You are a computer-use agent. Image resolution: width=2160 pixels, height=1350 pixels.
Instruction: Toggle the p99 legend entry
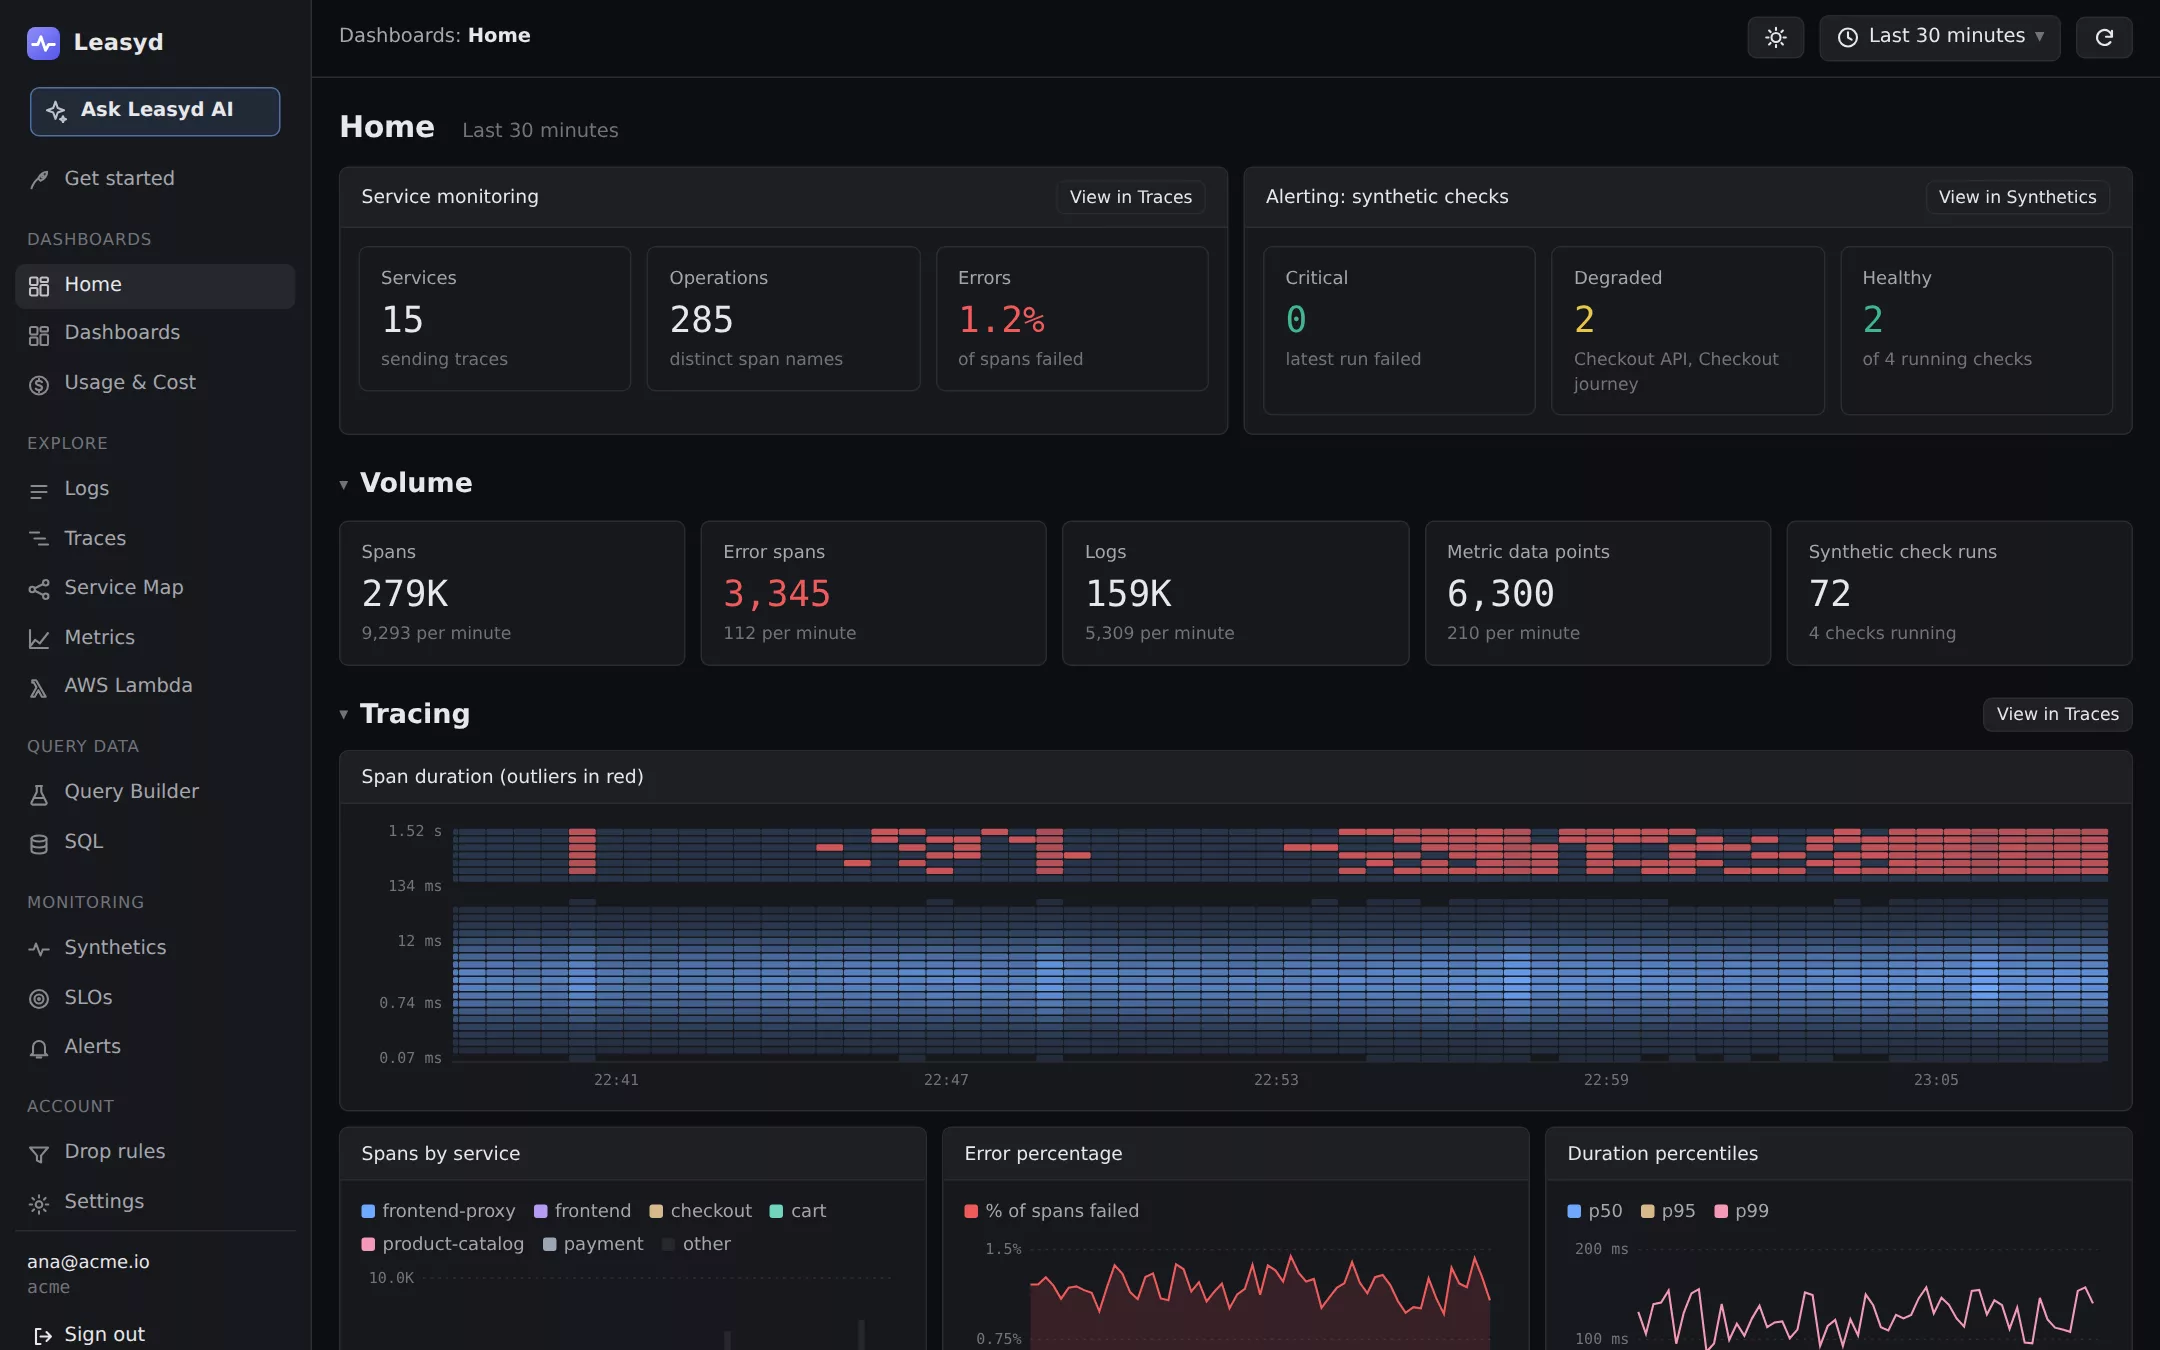(x=1741, y=1211)
